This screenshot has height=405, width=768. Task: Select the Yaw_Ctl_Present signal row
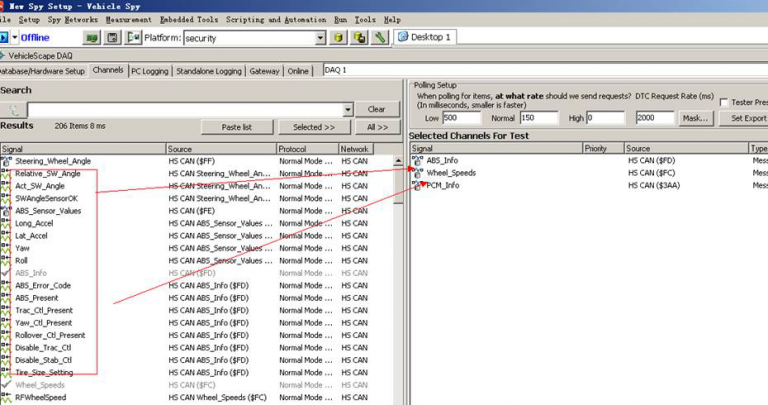pos(43,323)
